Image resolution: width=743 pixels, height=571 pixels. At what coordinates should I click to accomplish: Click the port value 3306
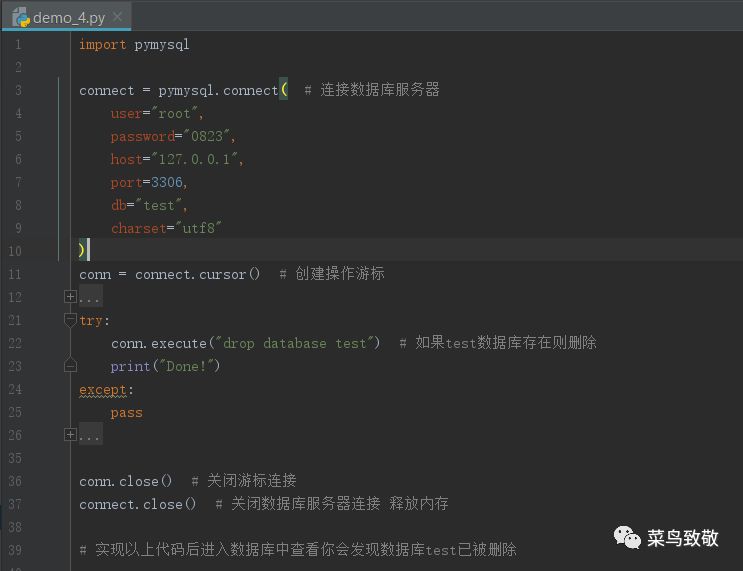point(167,182)
